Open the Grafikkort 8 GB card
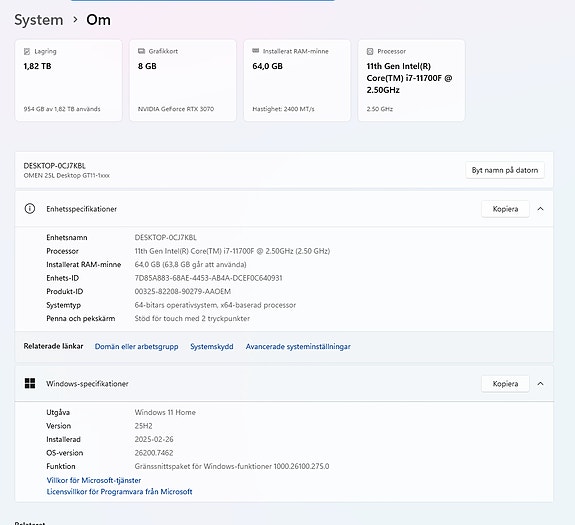 coord(183,80)
